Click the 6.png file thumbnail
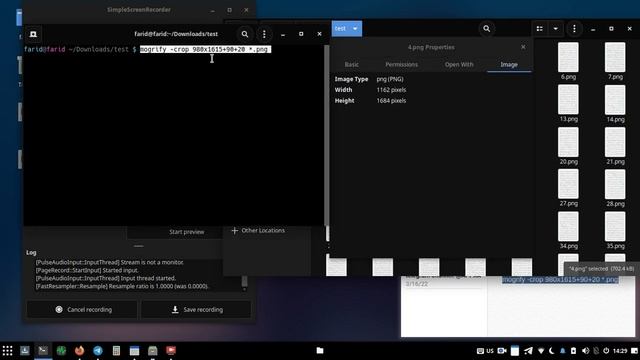Screen dimensions: 640x360 (568, 58)
